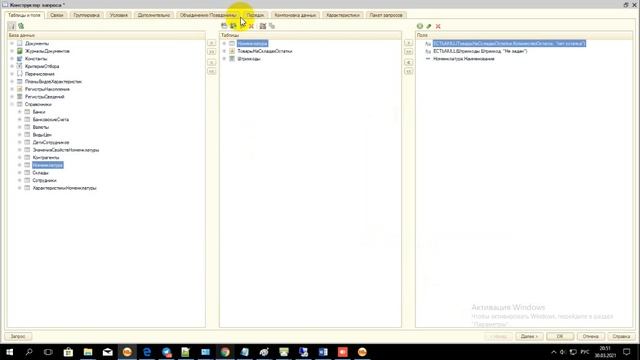Remove selected table with < button beside База данных
The width and height of the screenshot is (640, 360).
click(x=211, y=62)
